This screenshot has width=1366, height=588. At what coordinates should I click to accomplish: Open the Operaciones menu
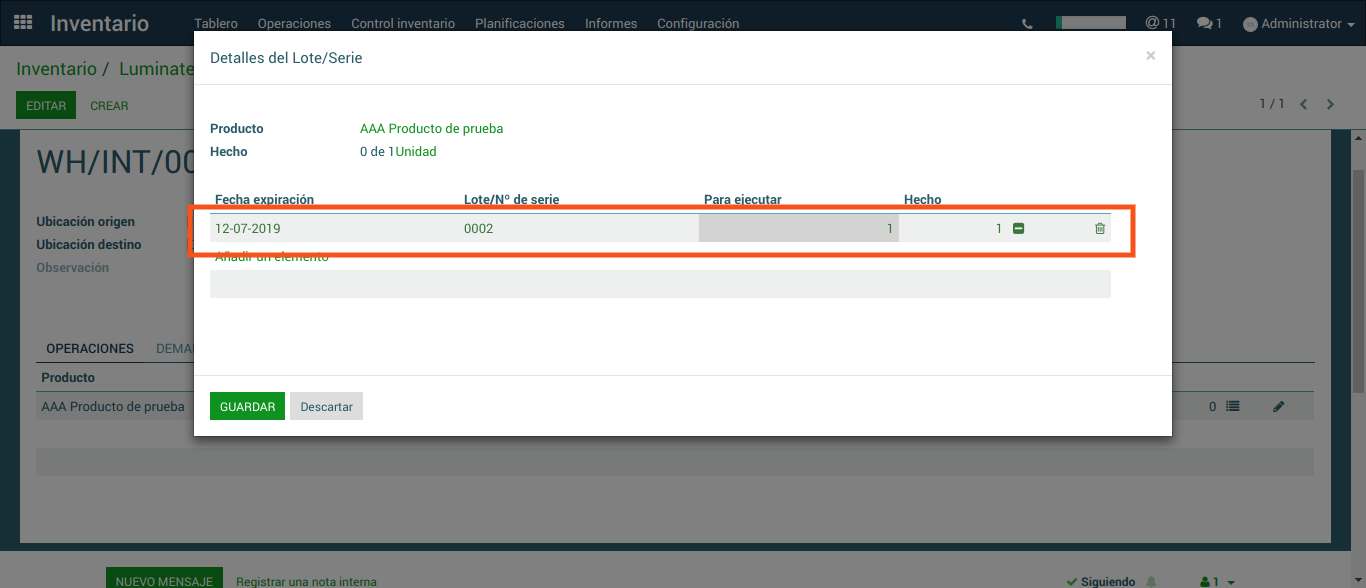[x=294, y=24]
